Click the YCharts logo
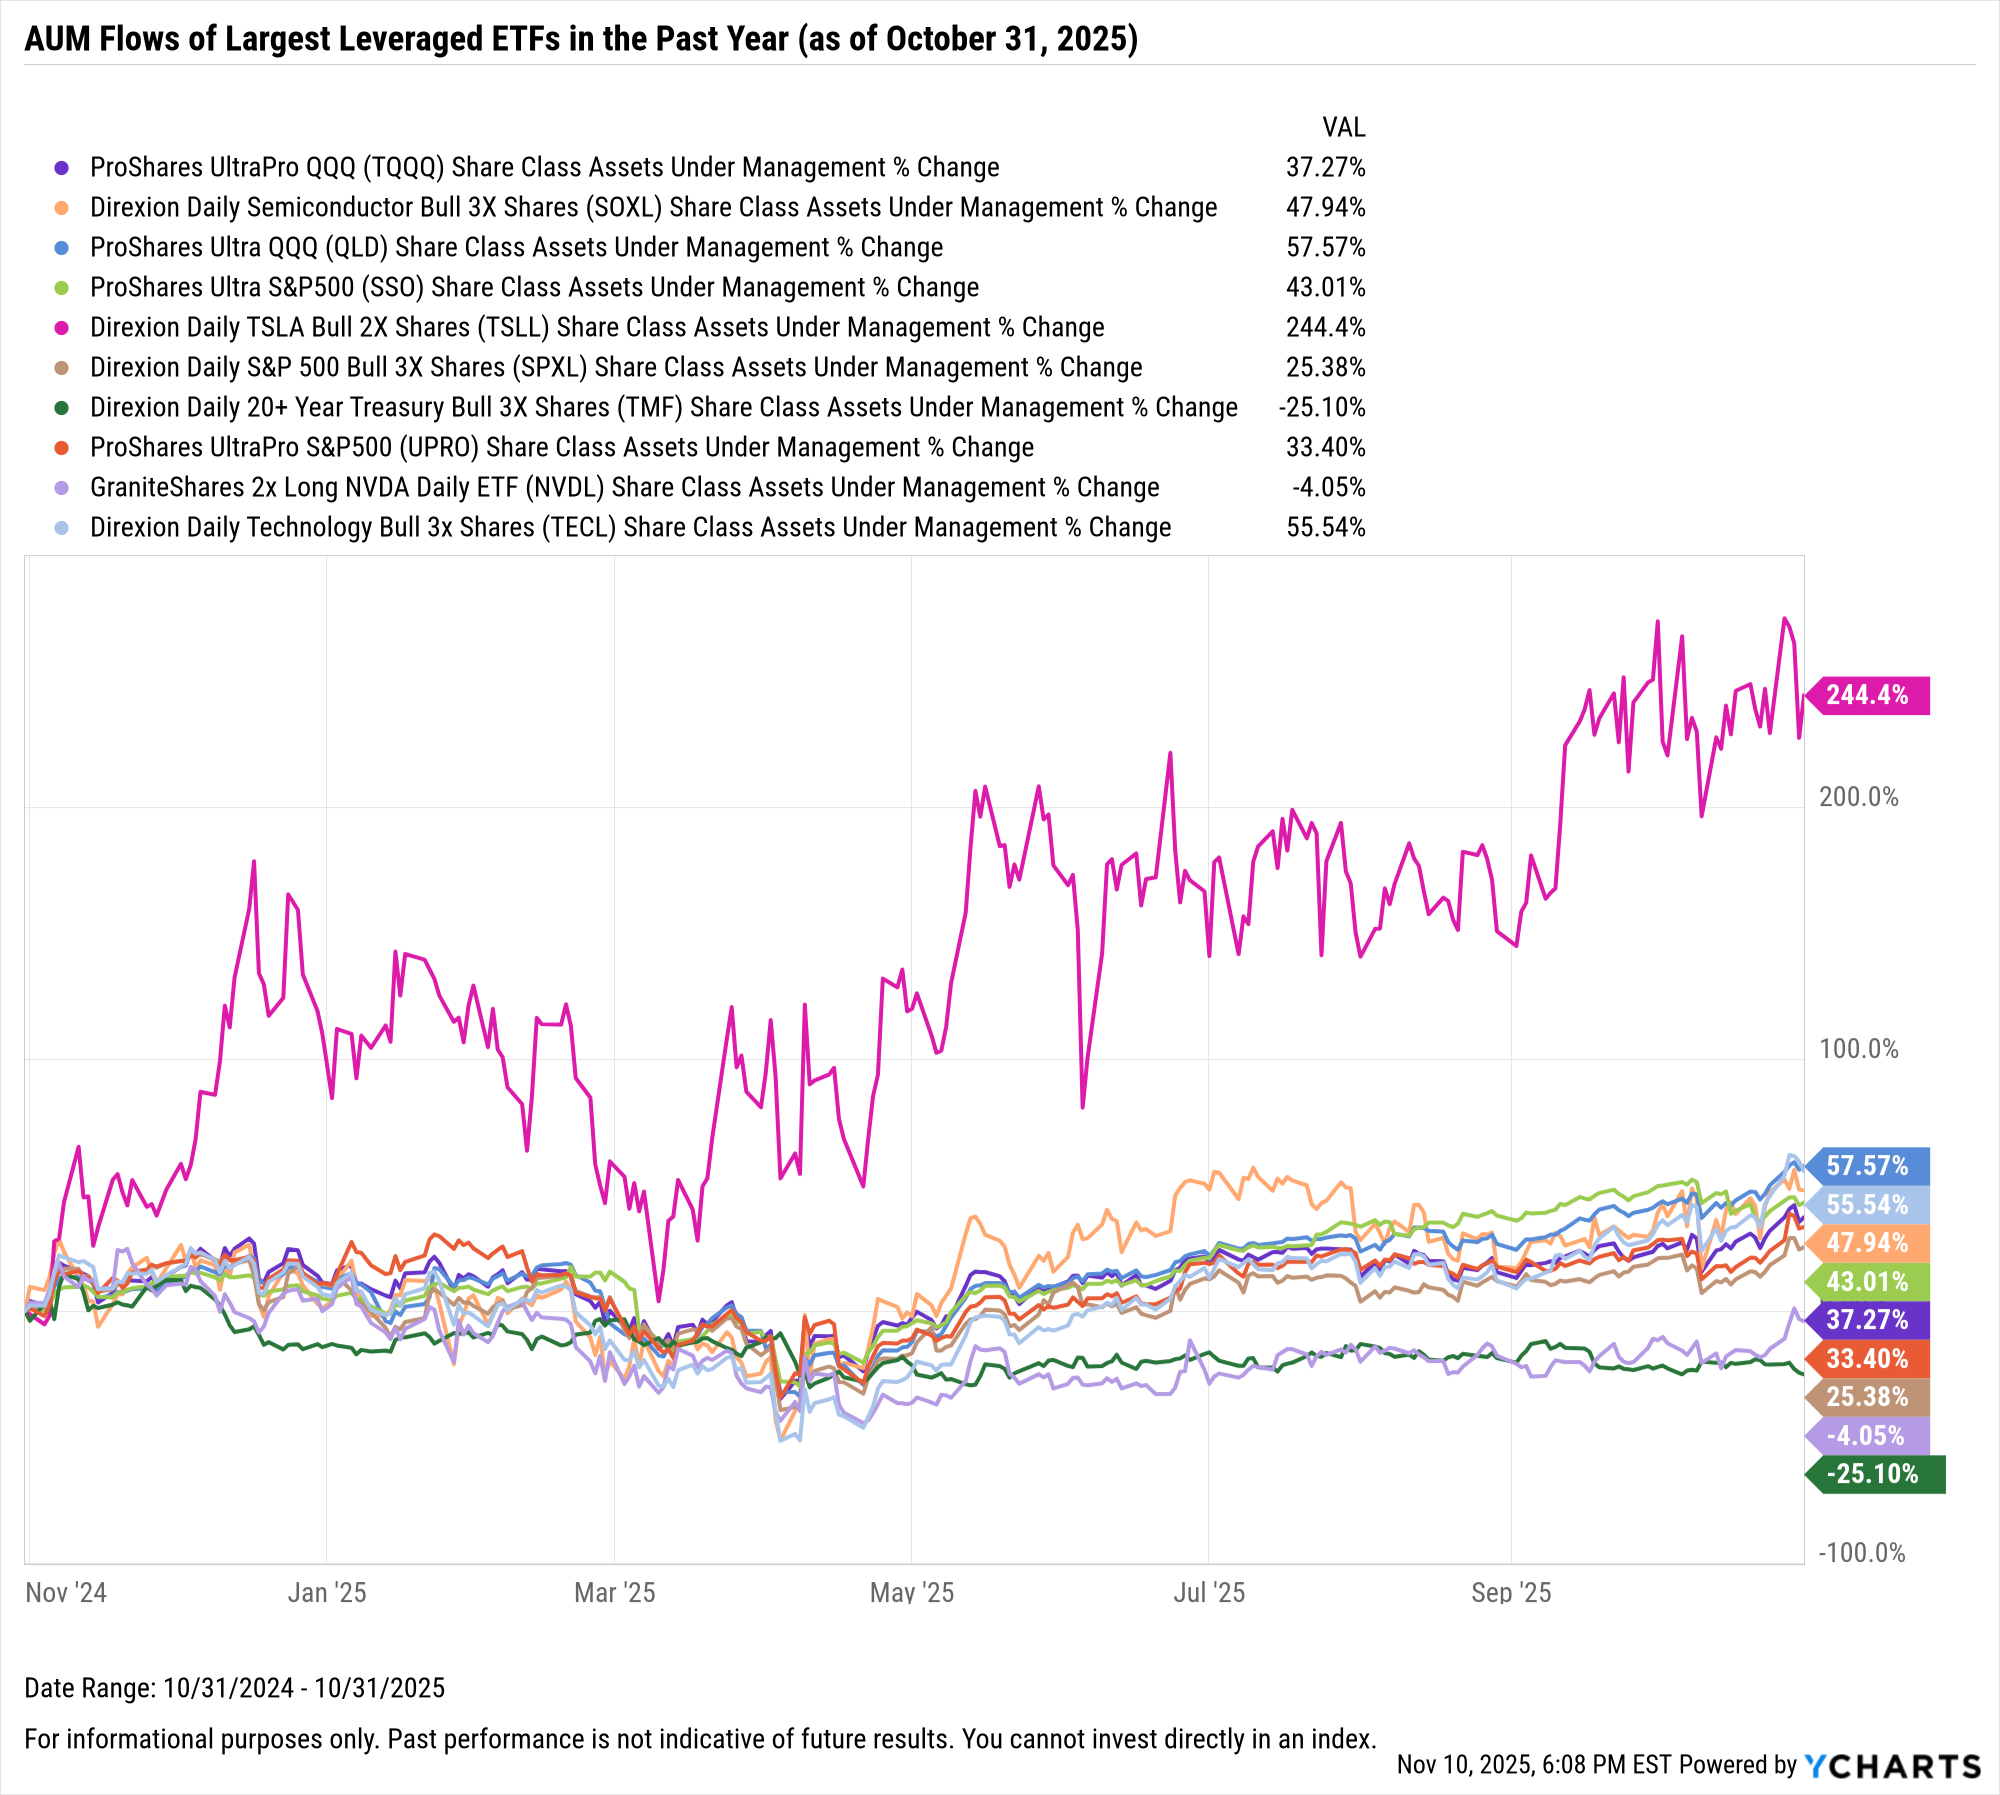 point(1892,1766)
